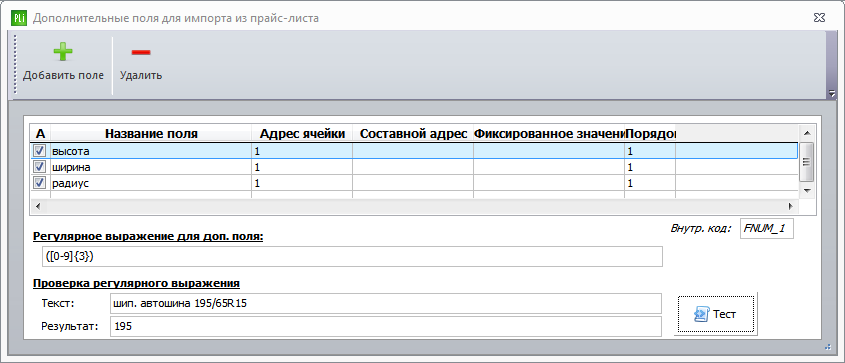
Task: Select the ширина field name cell
Action: coord(151,167)
